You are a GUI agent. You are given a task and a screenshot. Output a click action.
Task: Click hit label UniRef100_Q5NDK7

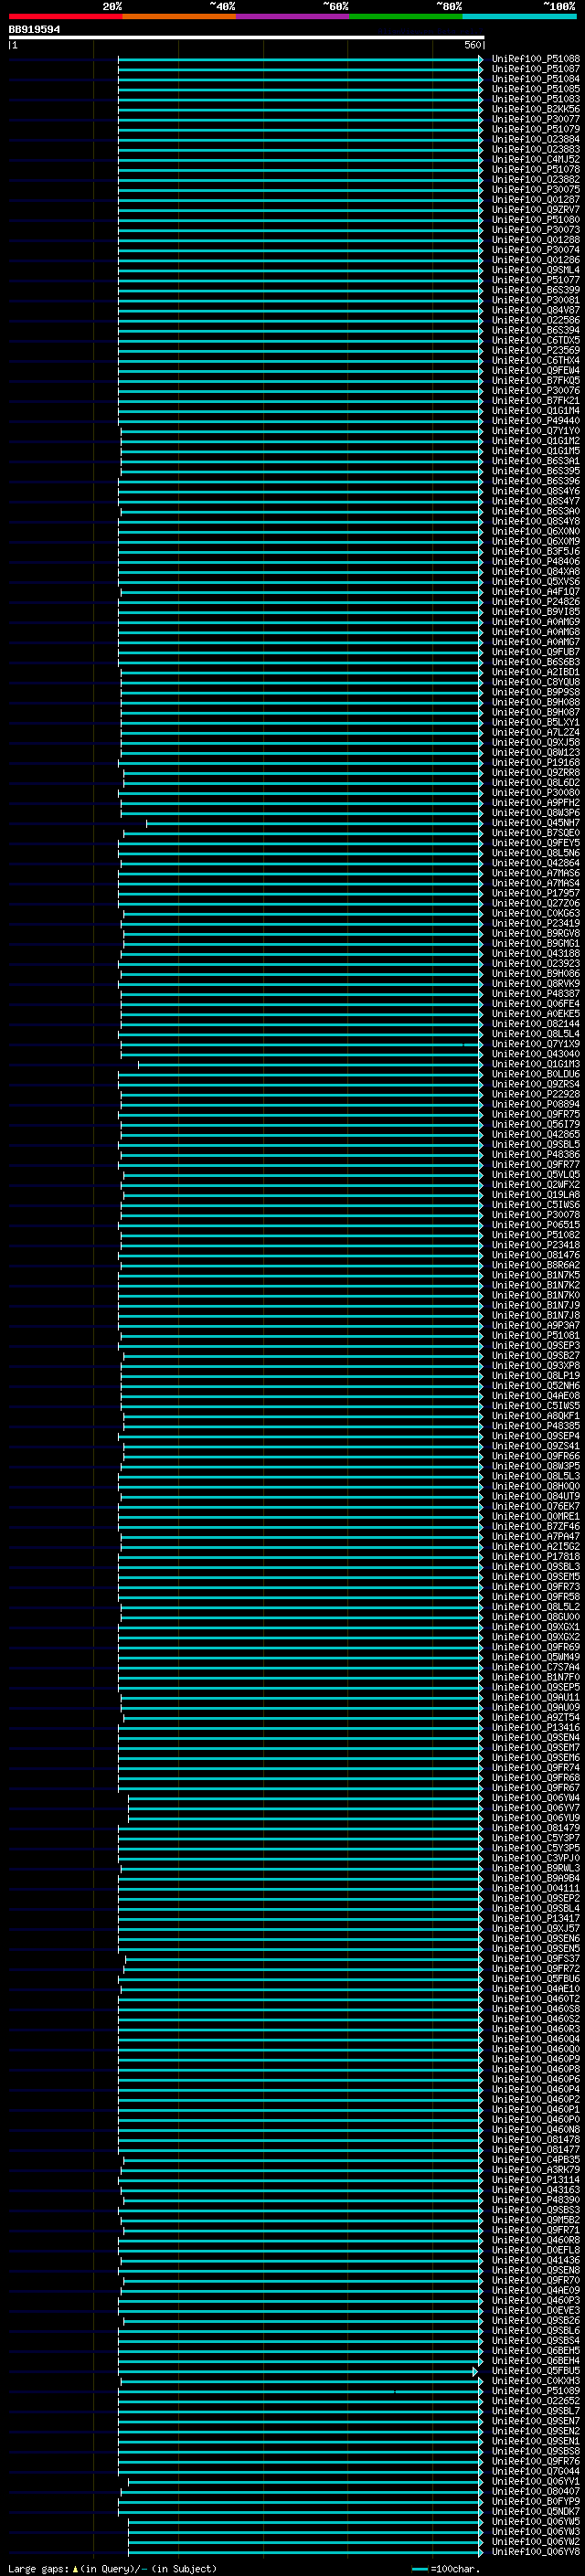536,2511
